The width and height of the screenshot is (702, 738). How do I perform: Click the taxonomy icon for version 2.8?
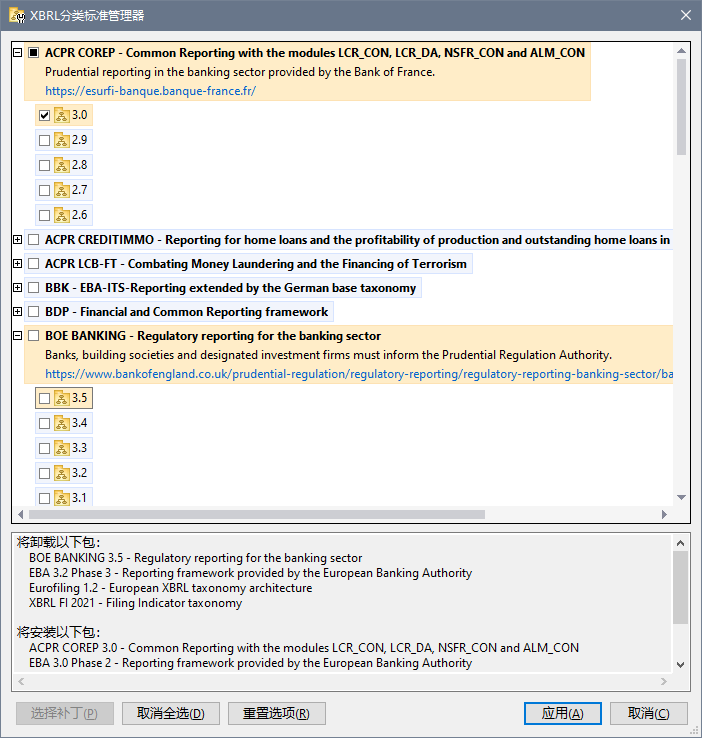[x=62, y=165]
